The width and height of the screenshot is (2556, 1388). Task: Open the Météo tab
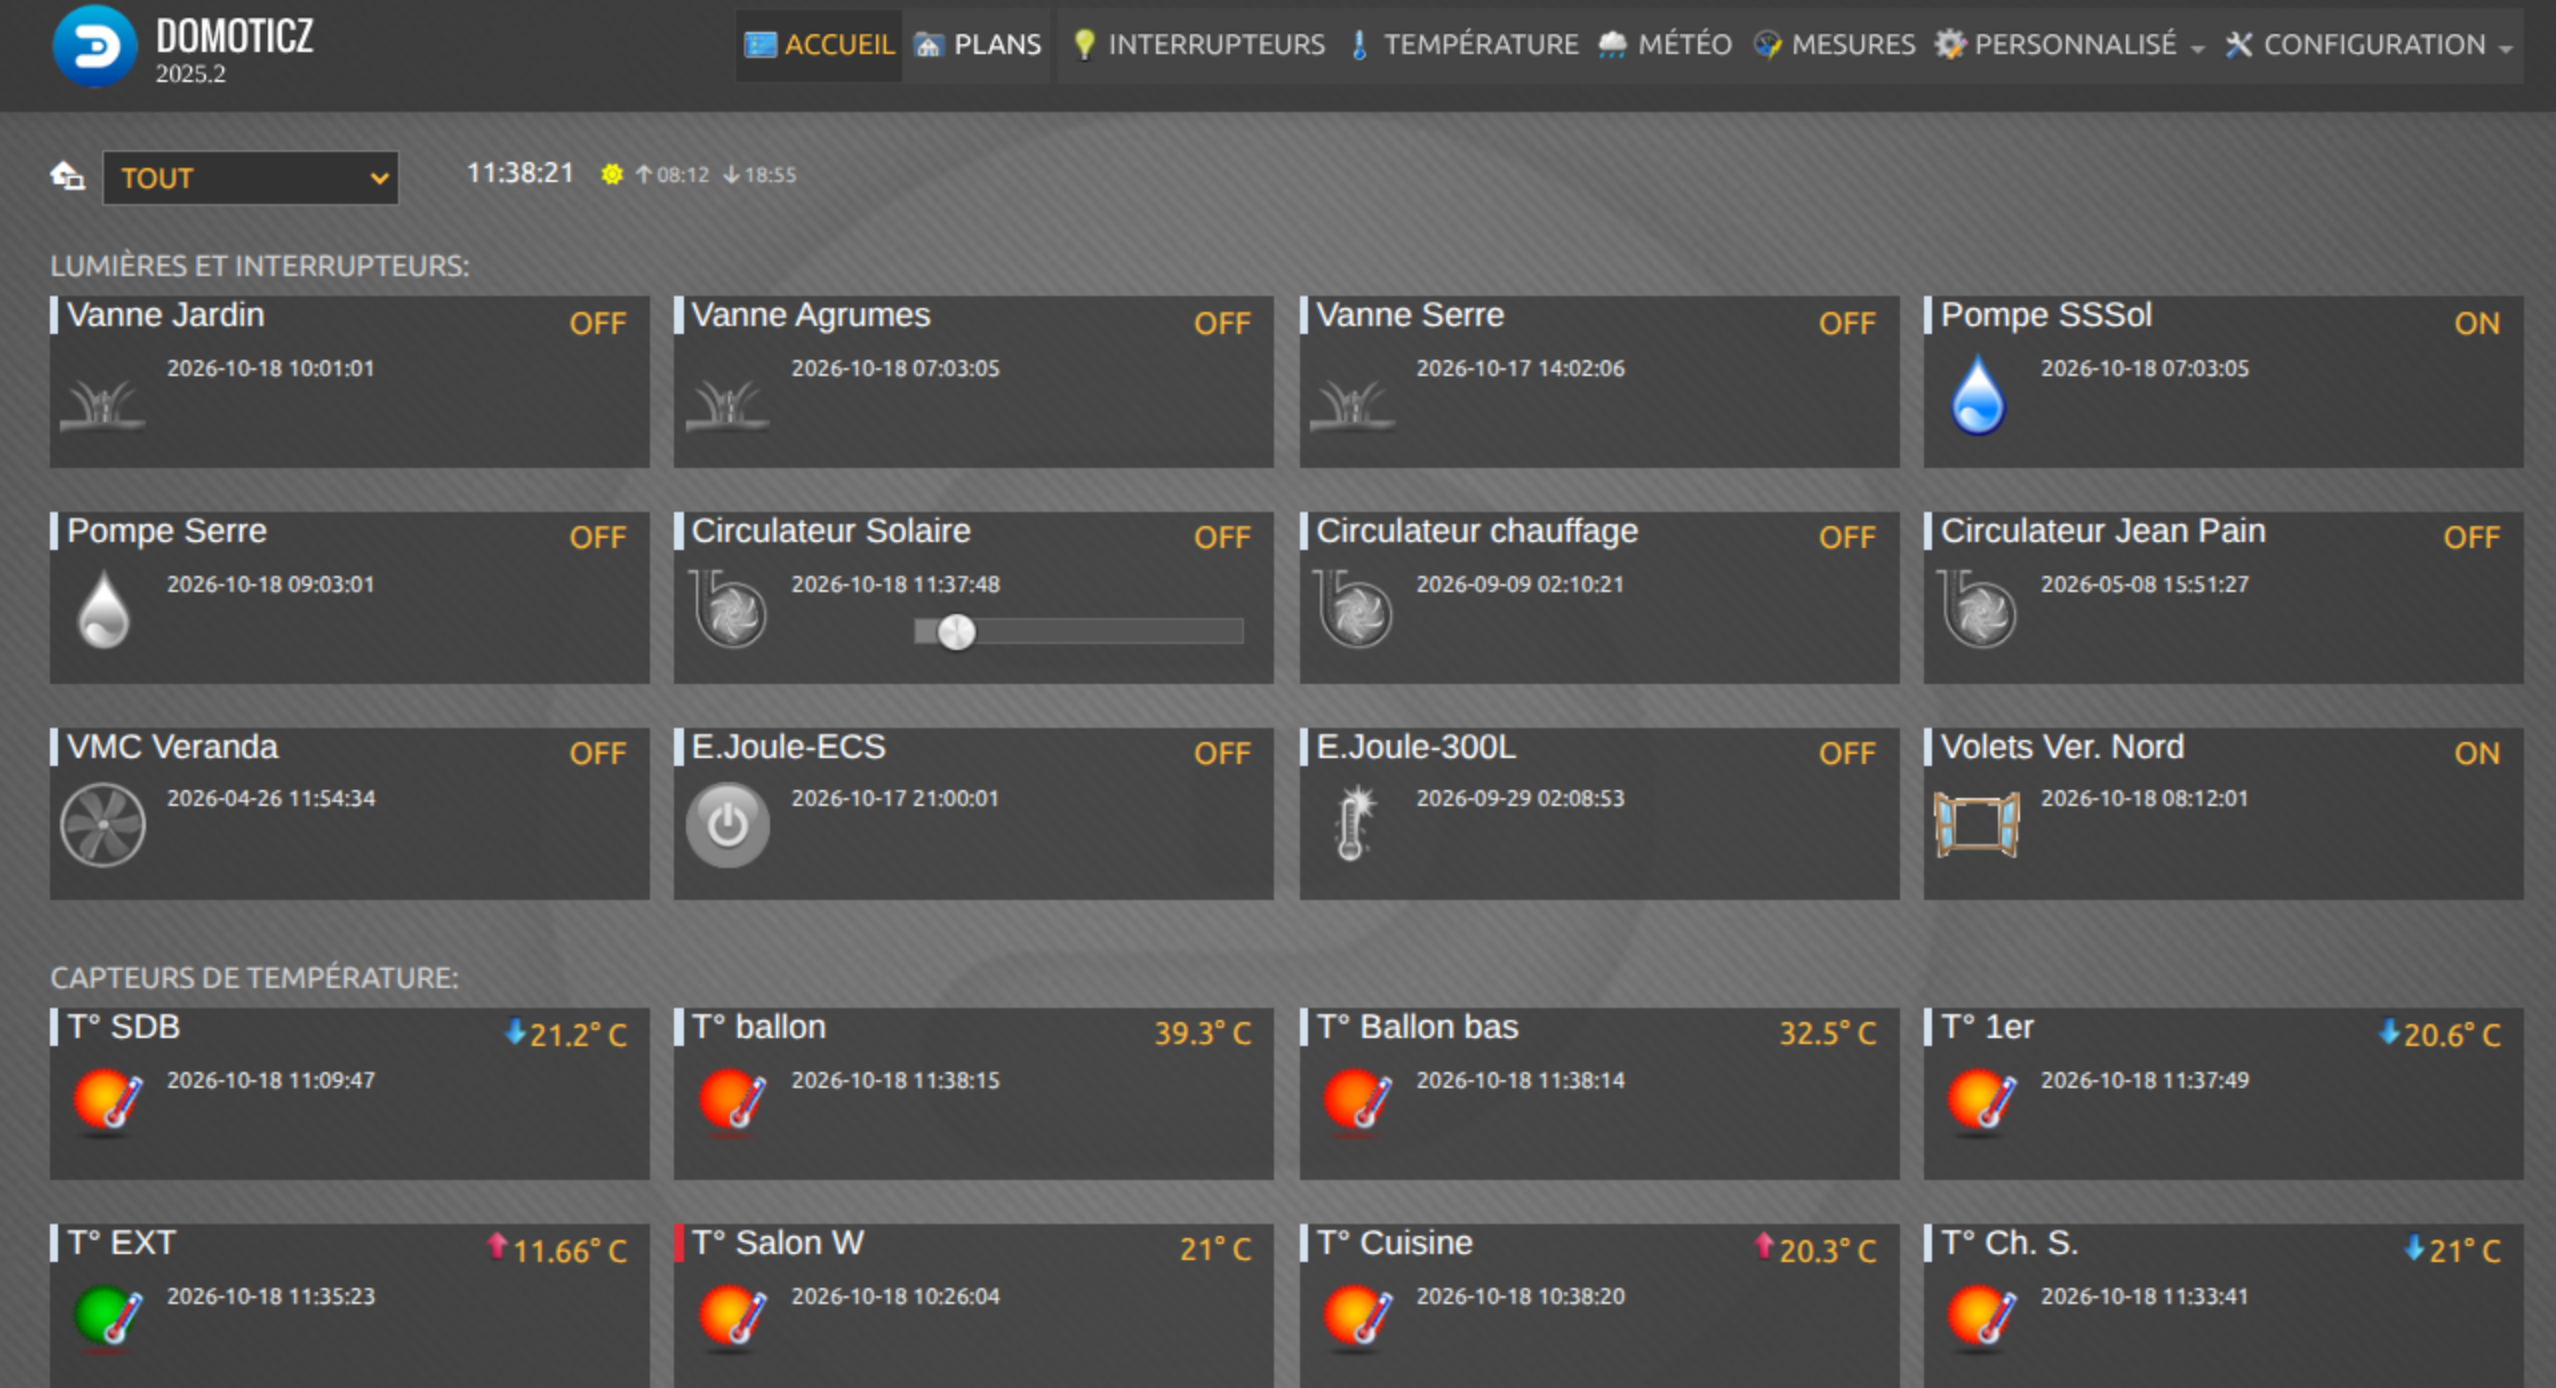click(x=1665, y=45)
